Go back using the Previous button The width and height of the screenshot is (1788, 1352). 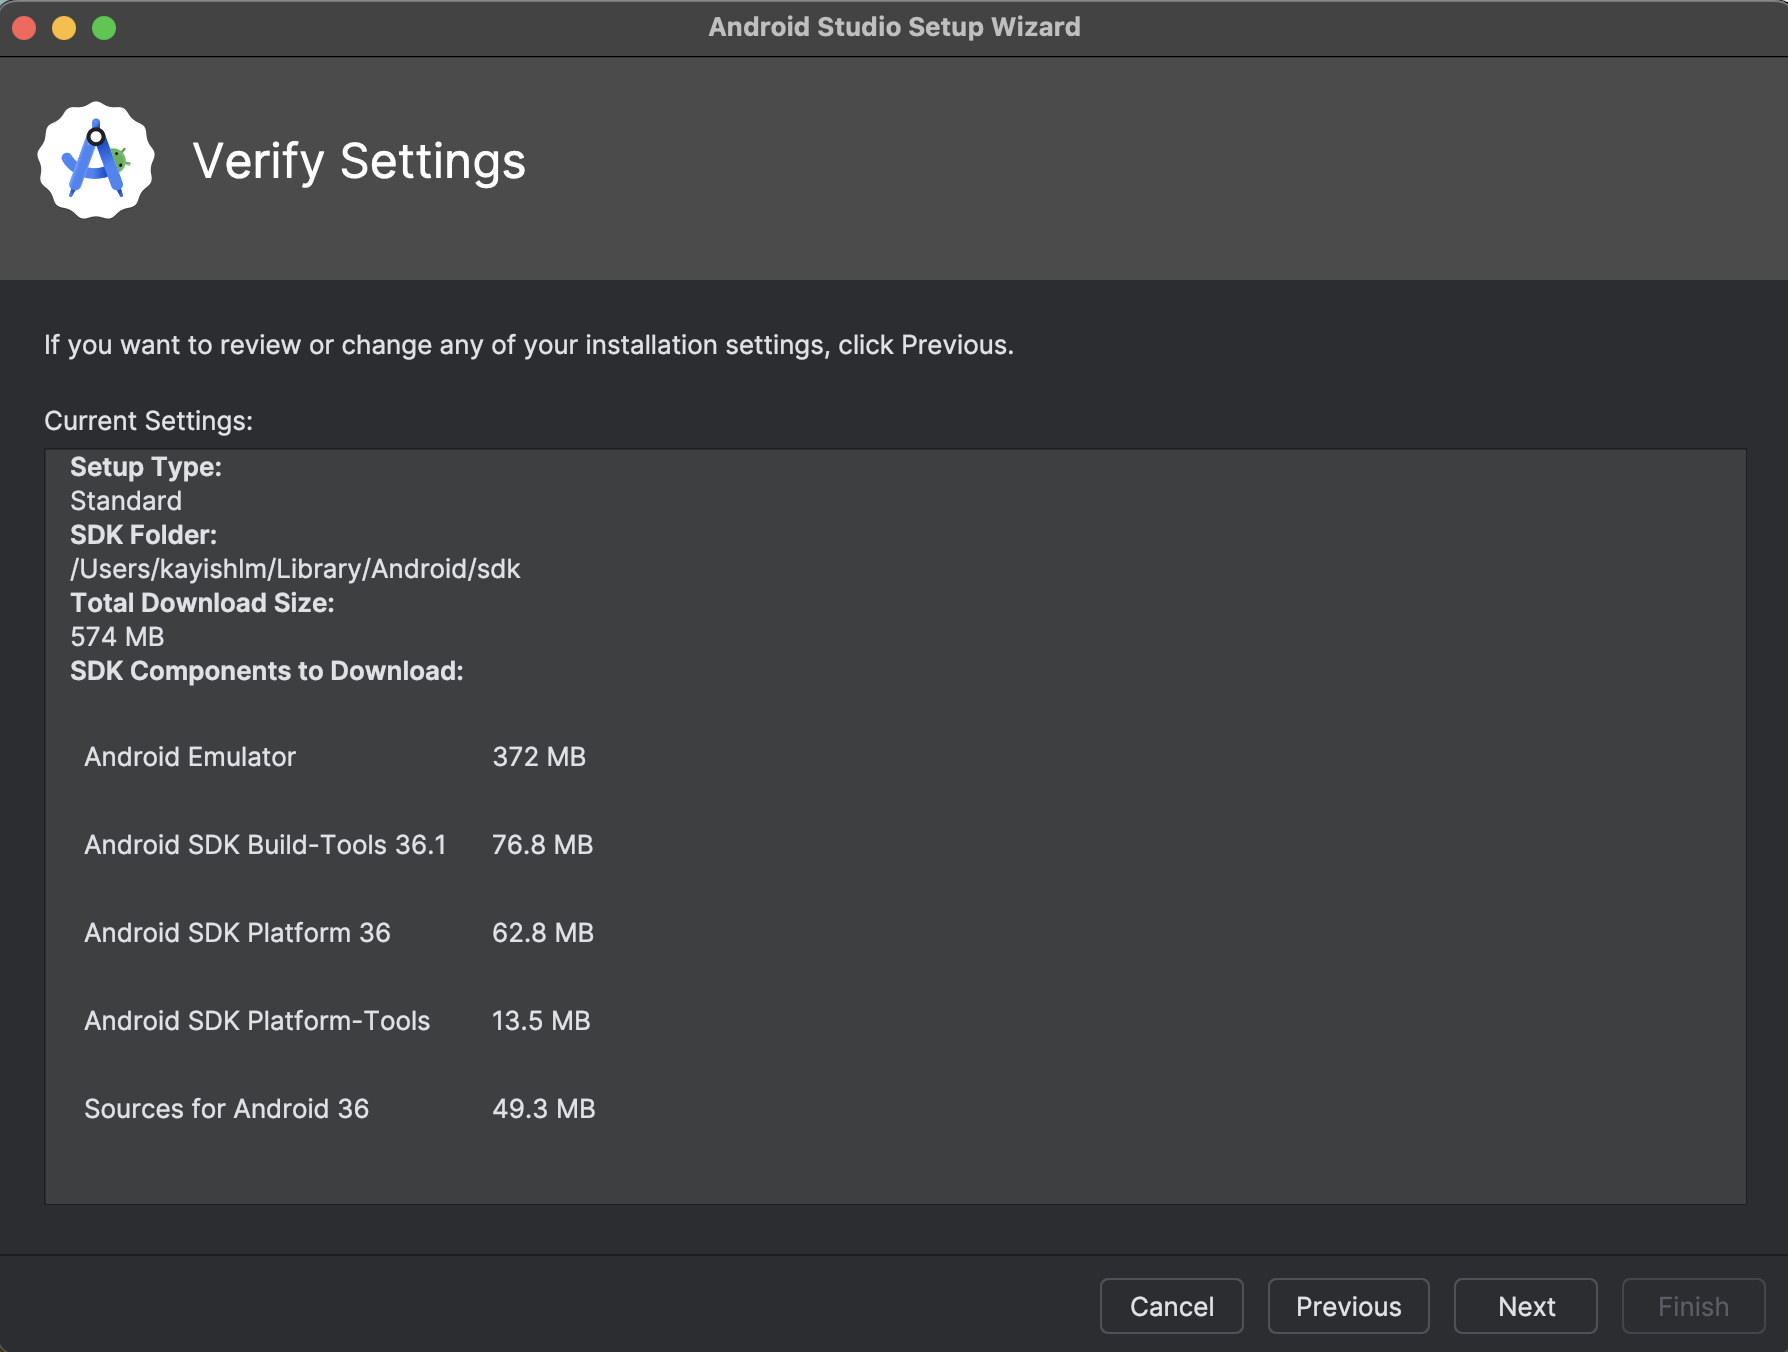(x=1348, y=1306)
